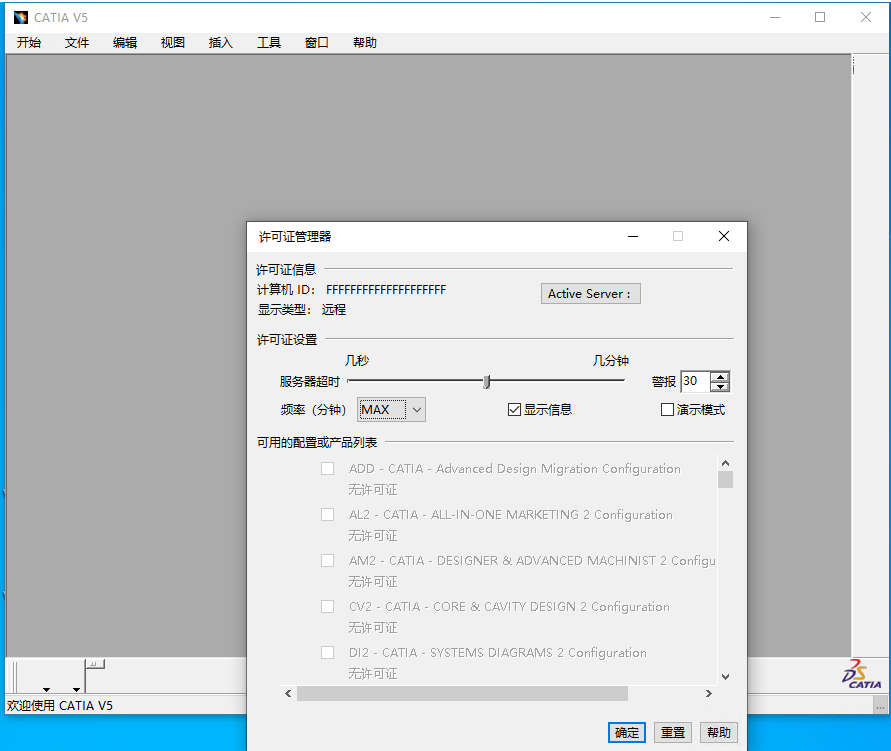The width and height of the screenshot is (891, 751).
Task: Click the status bar ellipsis icon at right
Action: pos(880,707)
